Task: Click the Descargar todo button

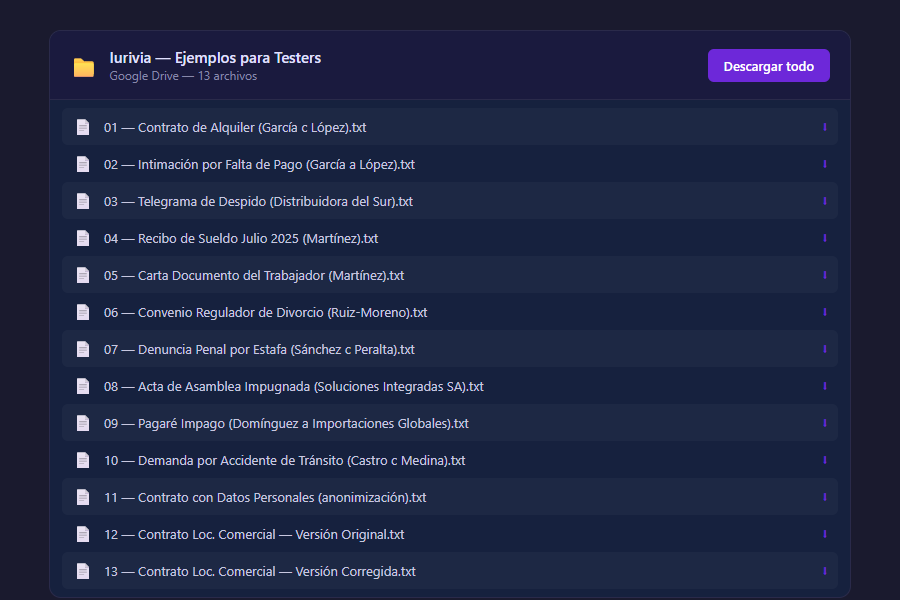Action: coord(769,65)
